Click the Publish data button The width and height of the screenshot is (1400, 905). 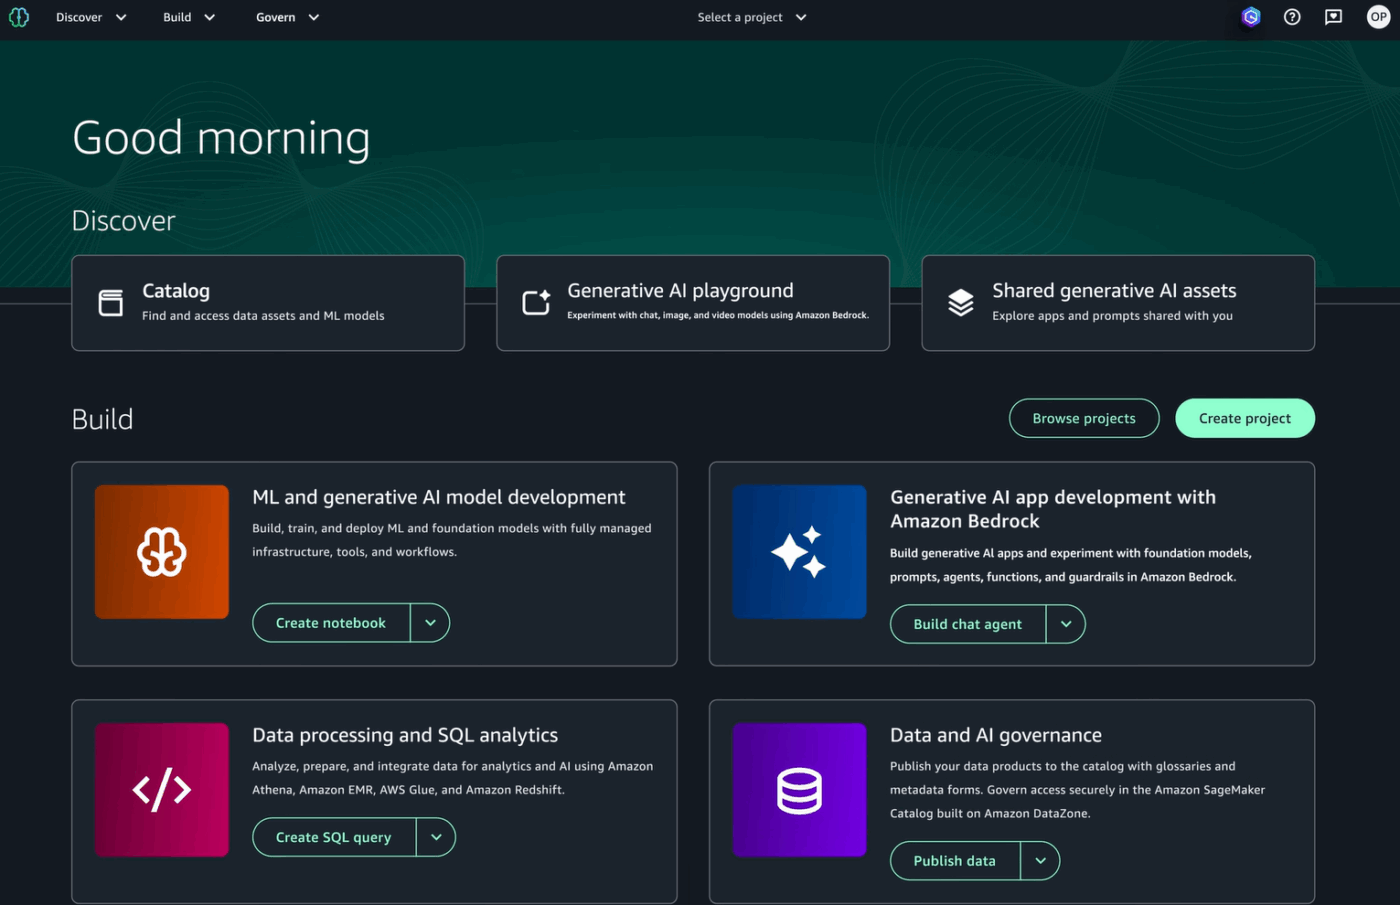pyautogui.click(x=955, y=861)
